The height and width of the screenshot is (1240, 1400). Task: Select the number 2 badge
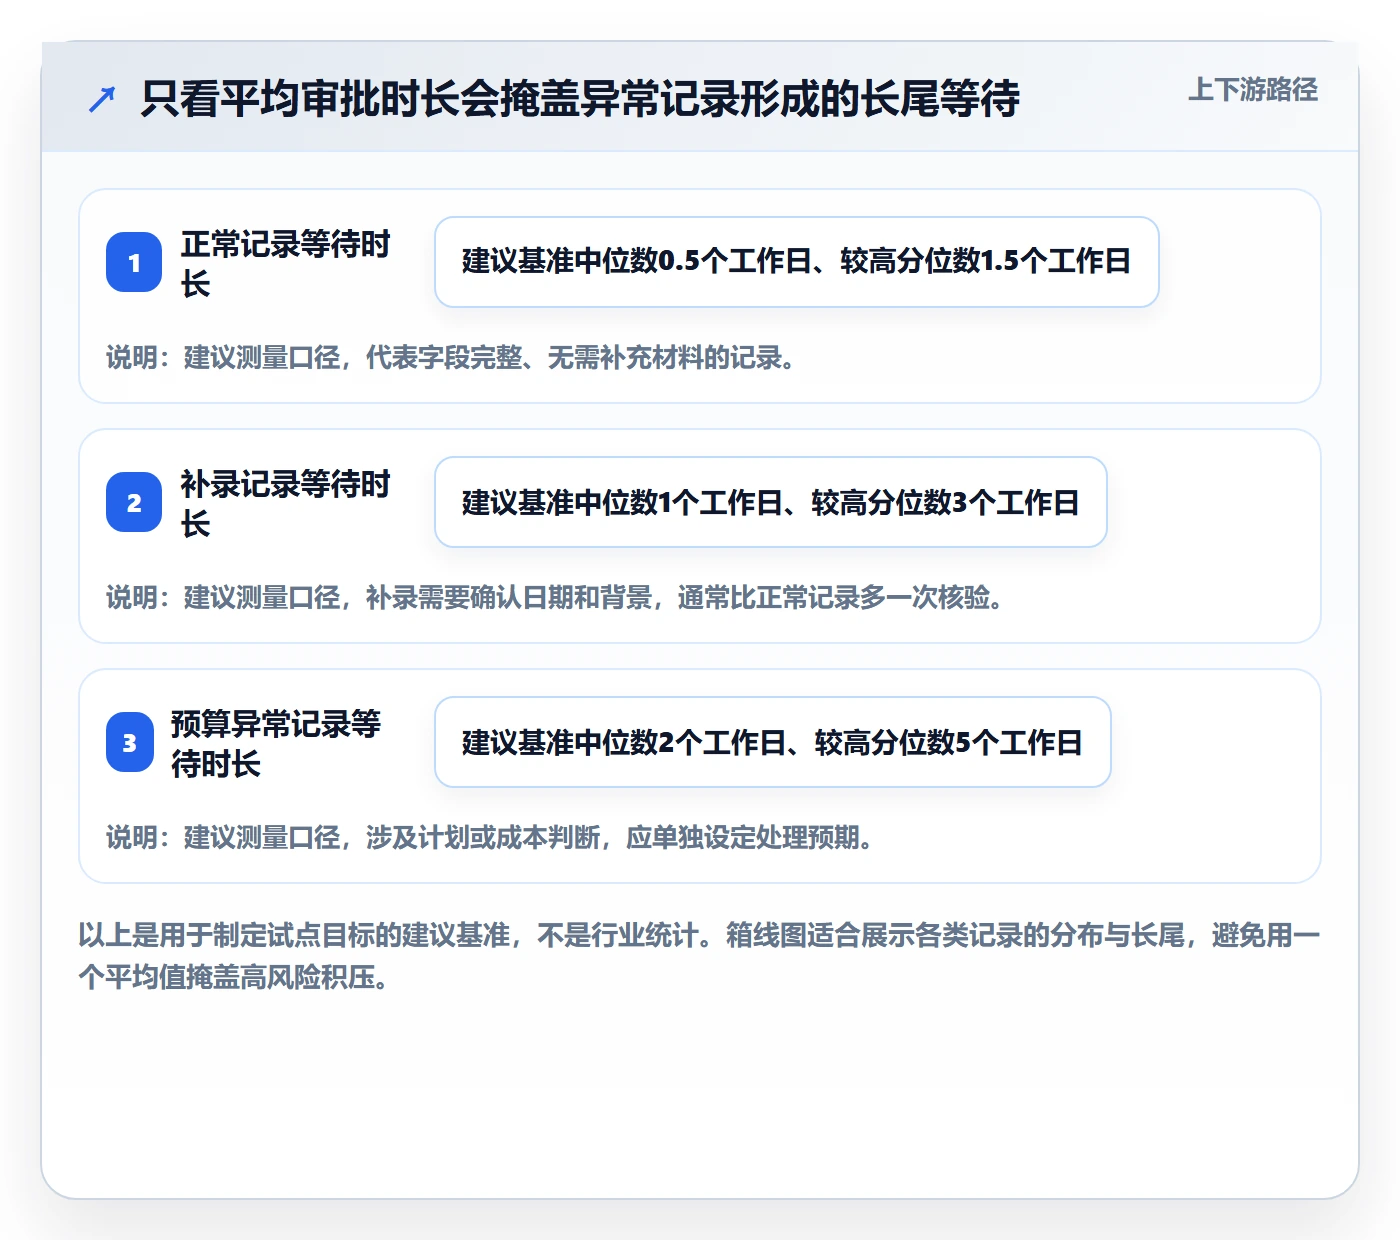coord(134,502)
